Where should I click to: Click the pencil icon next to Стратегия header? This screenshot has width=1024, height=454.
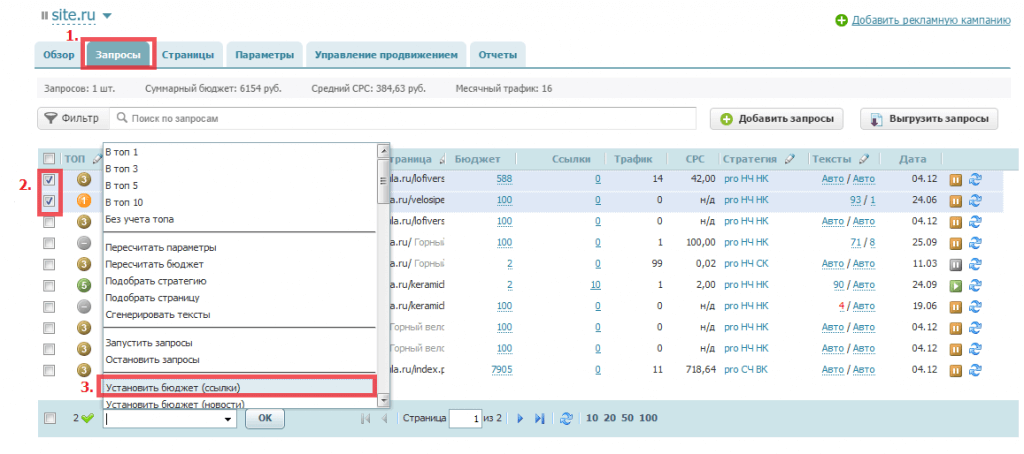coord(790,158)
